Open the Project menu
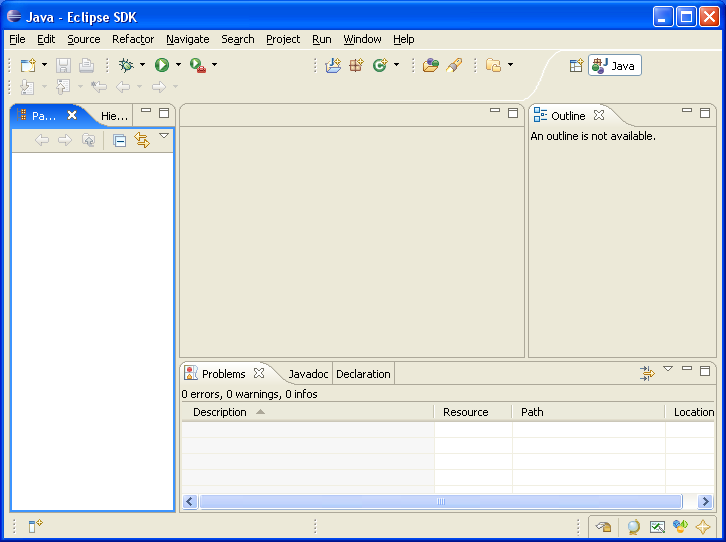Screen dimensions: 726x542 (x=283, y=39)
